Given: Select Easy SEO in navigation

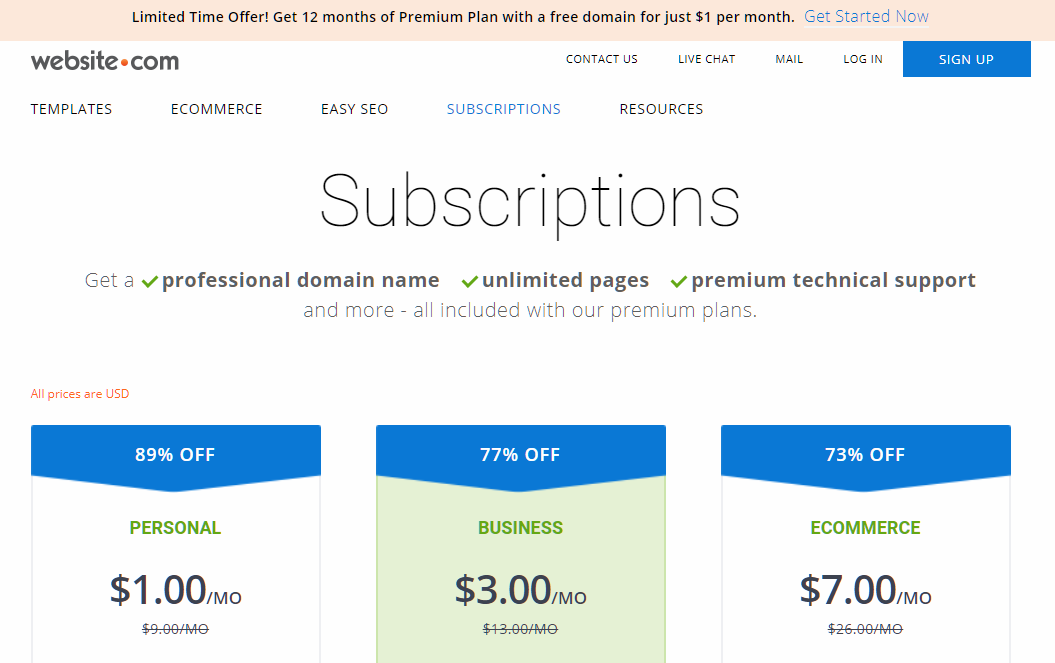Looking at the screenshot, I should (x=355, y=109).
